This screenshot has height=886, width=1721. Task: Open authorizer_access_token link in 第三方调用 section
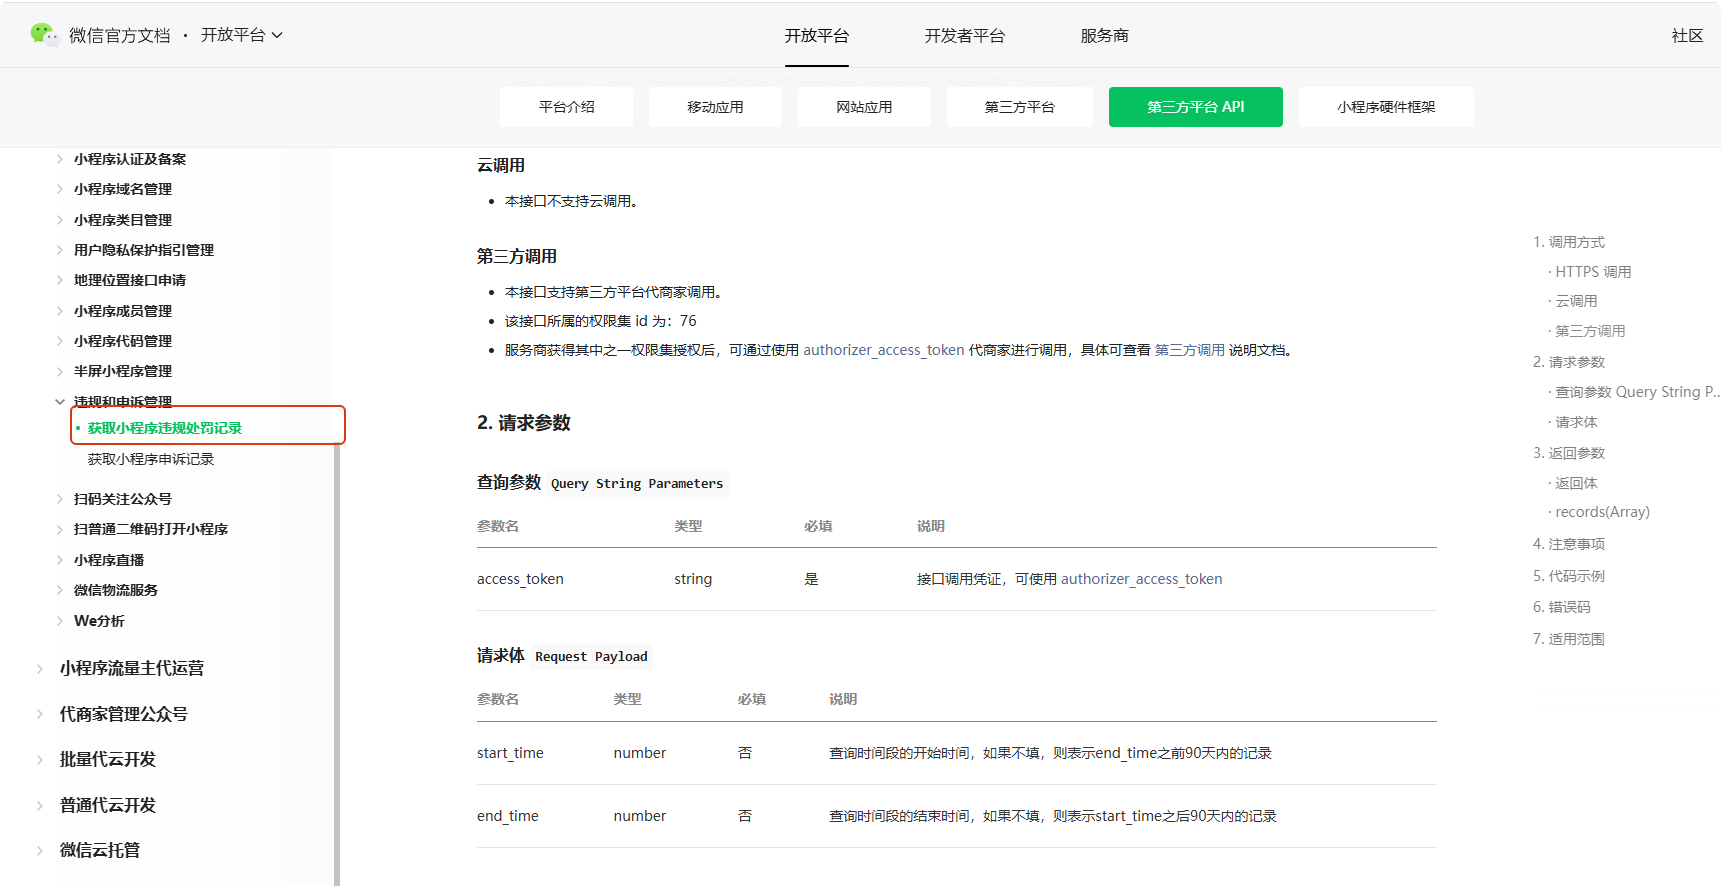coord(884,350)
